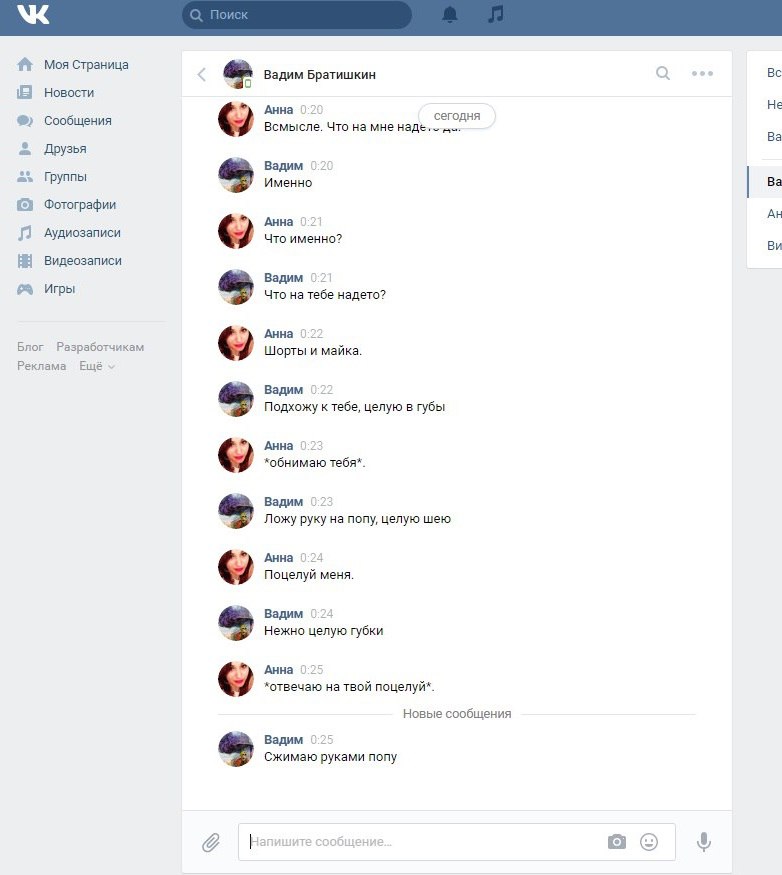782x875 pixels.
Task: Open the emoji smiley picker
Action: click(x=649, y=842)
